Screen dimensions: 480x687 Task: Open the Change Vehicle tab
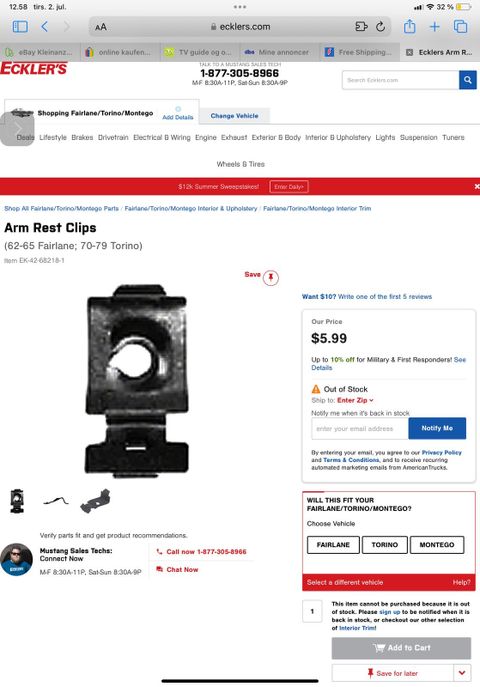coord(234,116)
